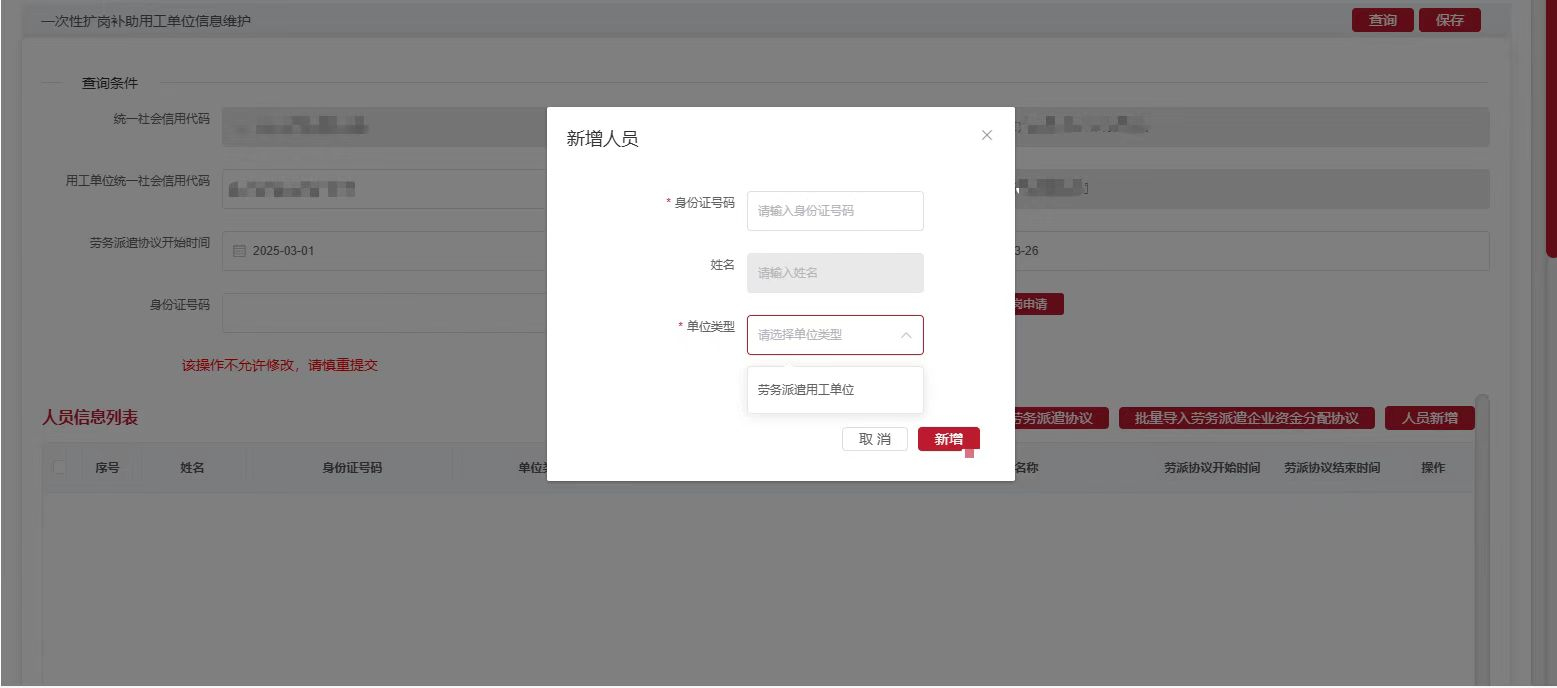
Task: Click the 查询 button top right
Action: (x=1382, y=19)
